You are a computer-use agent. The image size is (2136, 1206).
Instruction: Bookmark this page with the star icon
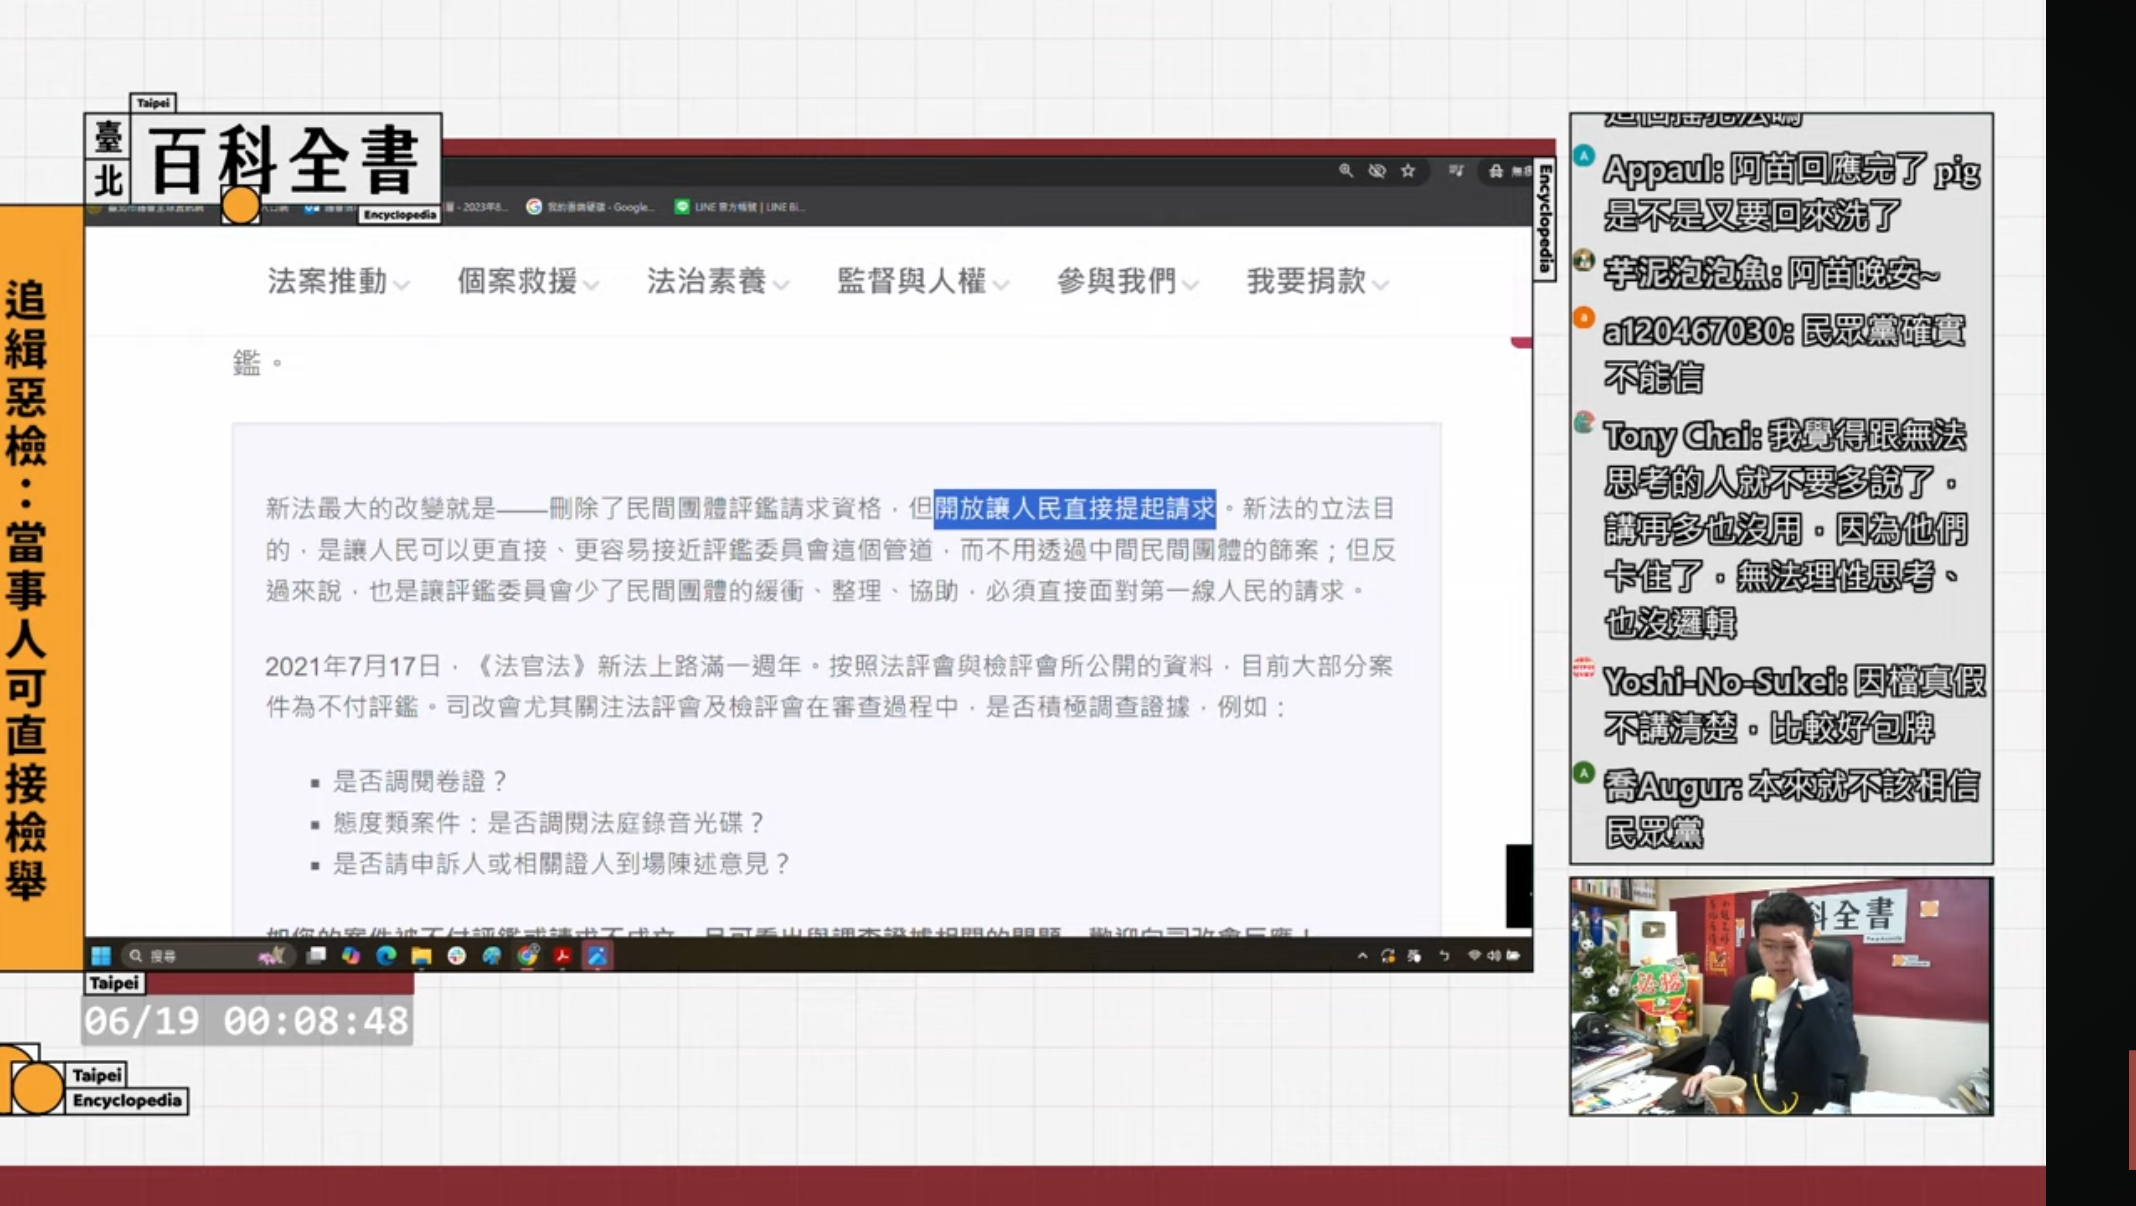1408,171
